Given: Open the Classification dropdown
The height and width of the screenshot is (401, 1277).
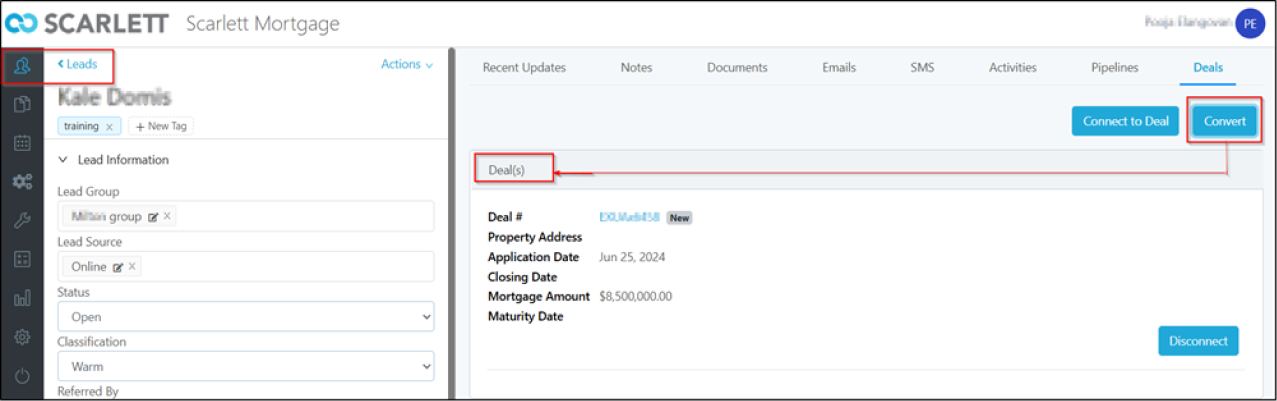Looking at the screenshot, I should pyautogui.click(x=245, y=366).
